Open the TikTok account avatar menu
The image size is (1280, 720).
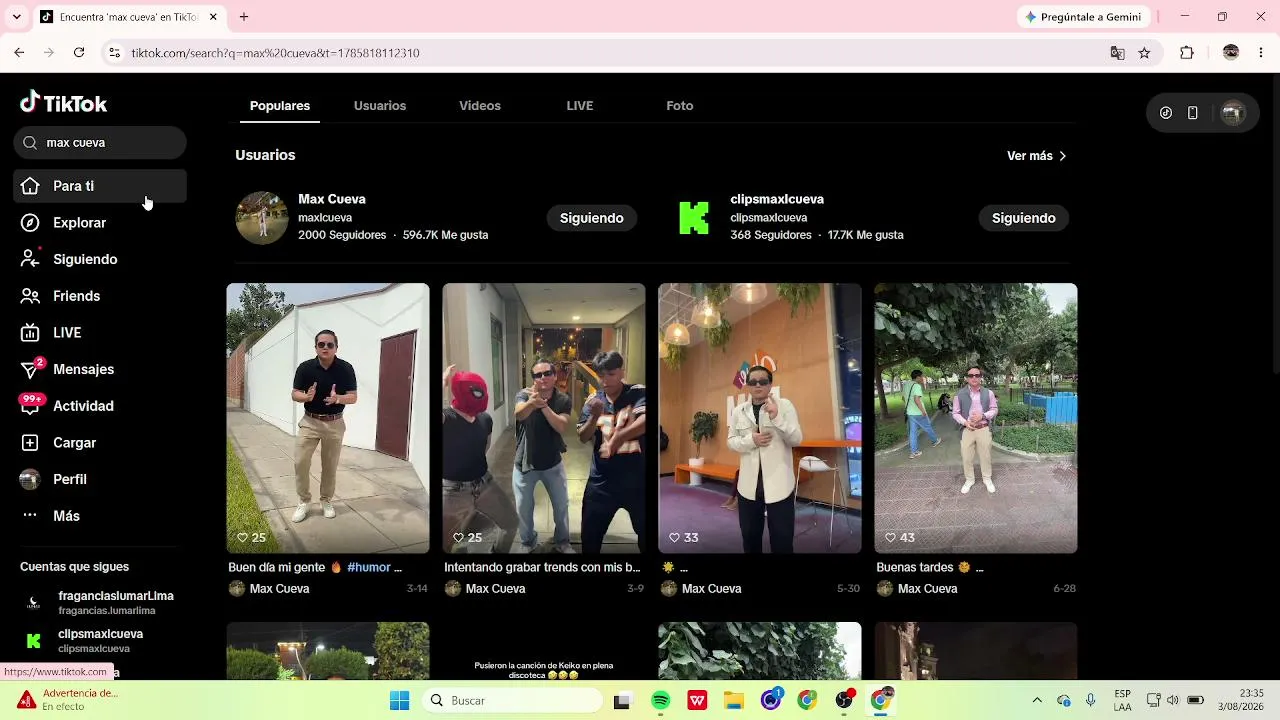1232,113
